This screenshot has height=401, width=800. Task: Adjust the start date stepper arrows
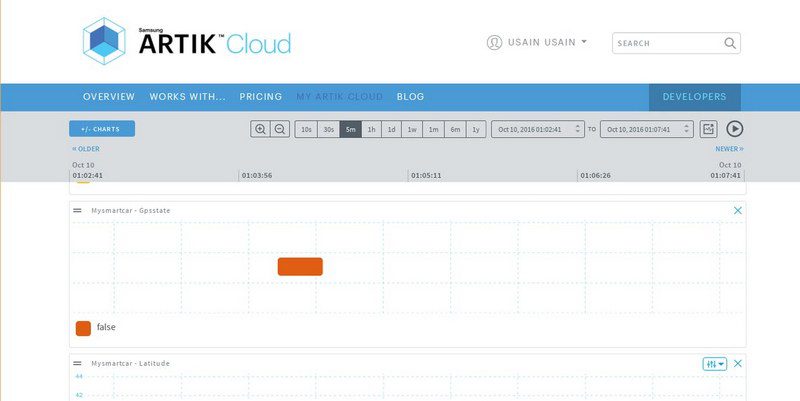pyautogui.click(x=578, y=130)
